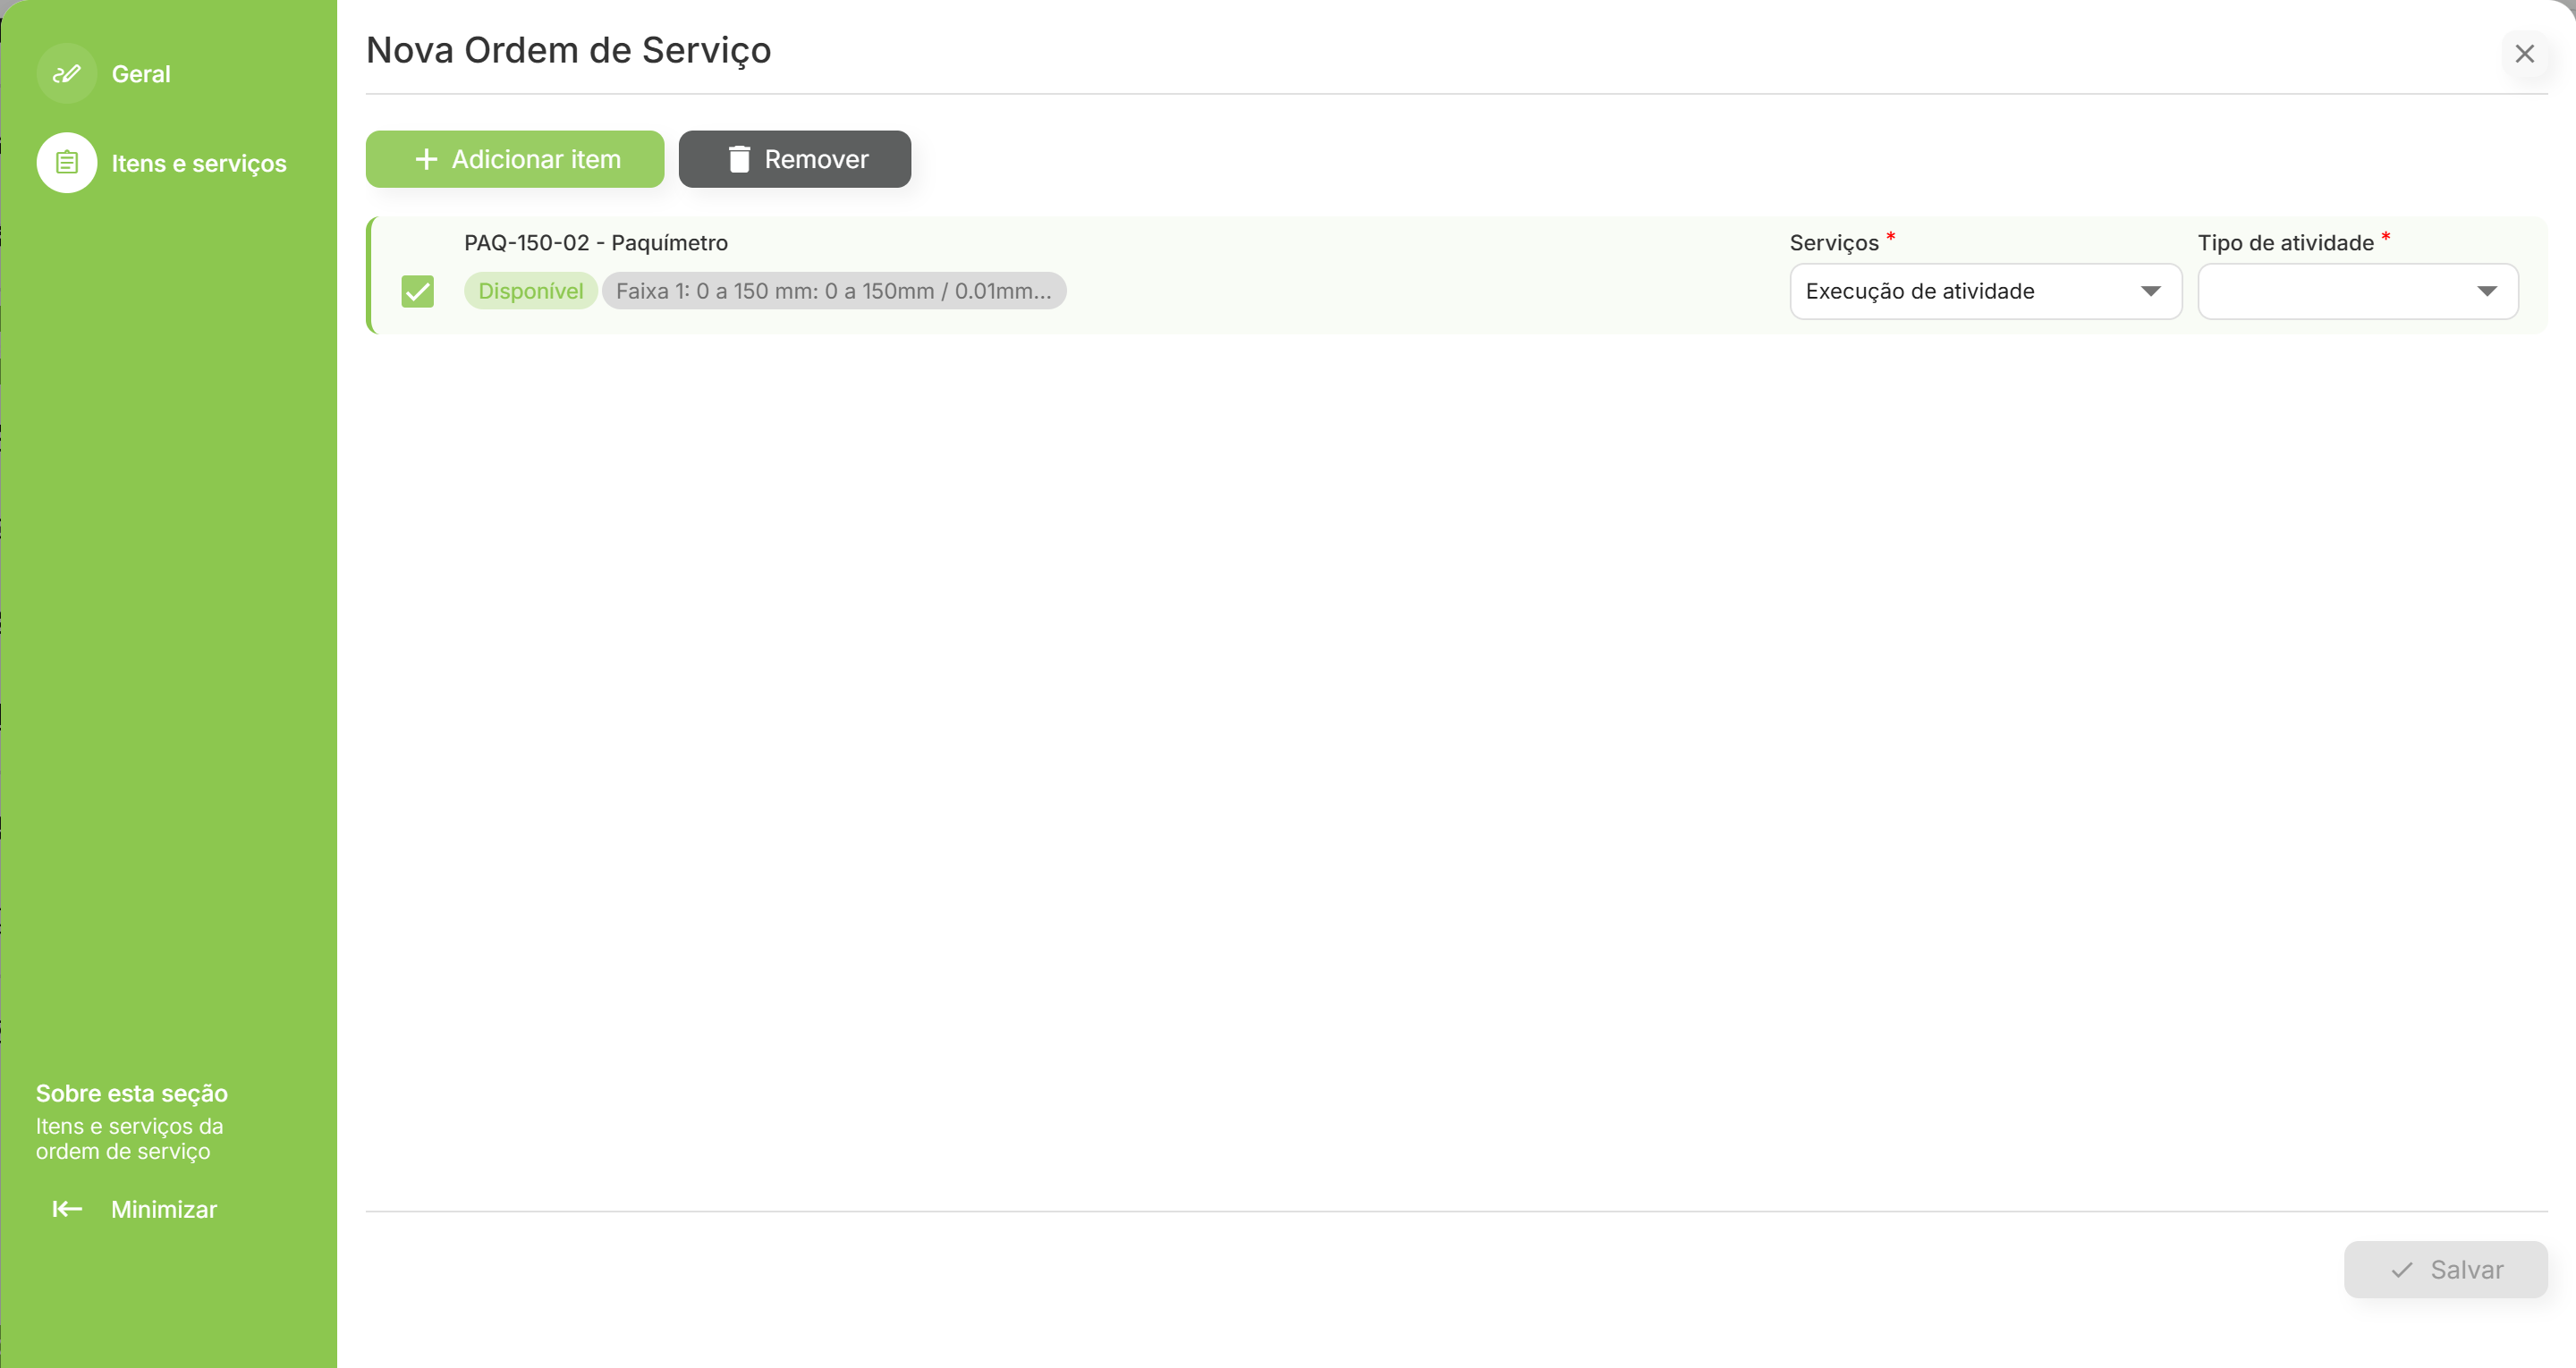Click the Serviços field label
Image resolution: width=2576 pixels, height=1368 pixels.
tap(1834, 243)
